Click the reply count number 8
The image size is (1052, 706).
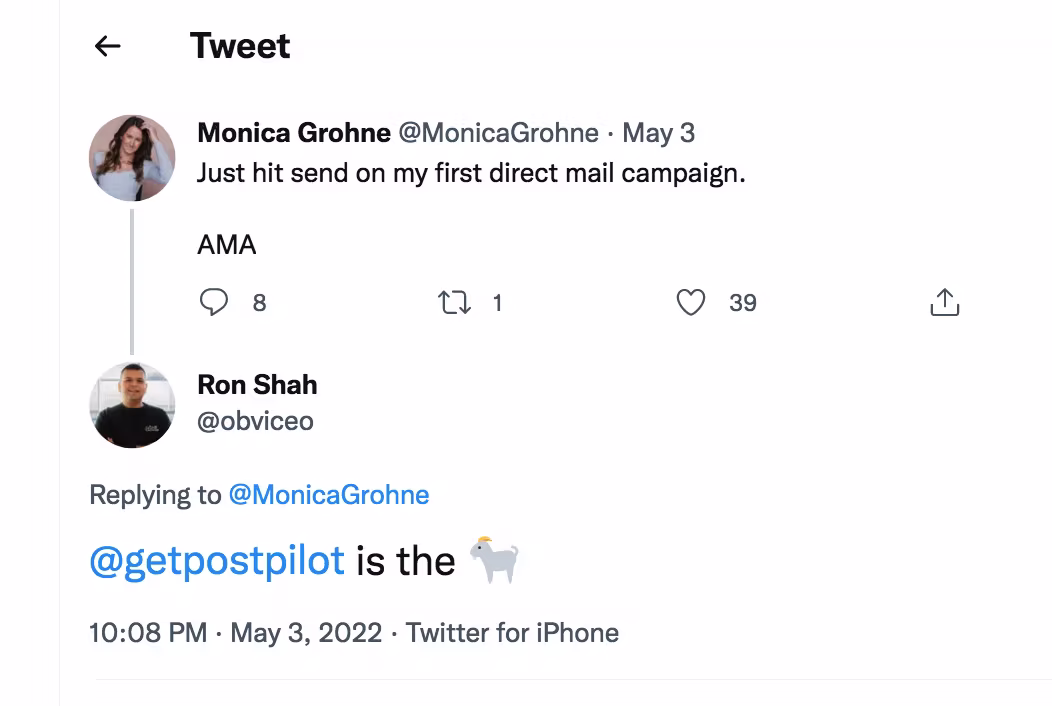coord(259,302)
